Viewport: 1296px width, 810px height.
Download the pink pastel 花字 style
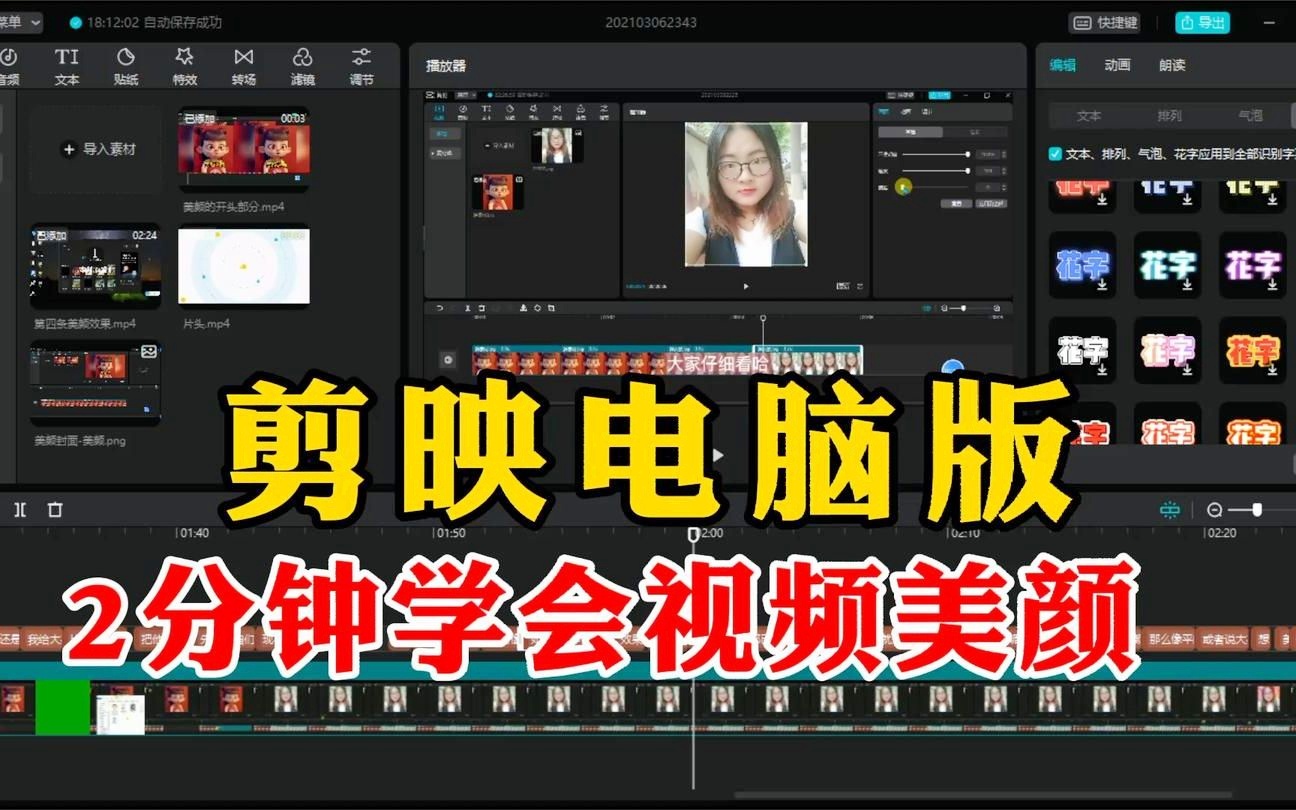point(1186,371)
